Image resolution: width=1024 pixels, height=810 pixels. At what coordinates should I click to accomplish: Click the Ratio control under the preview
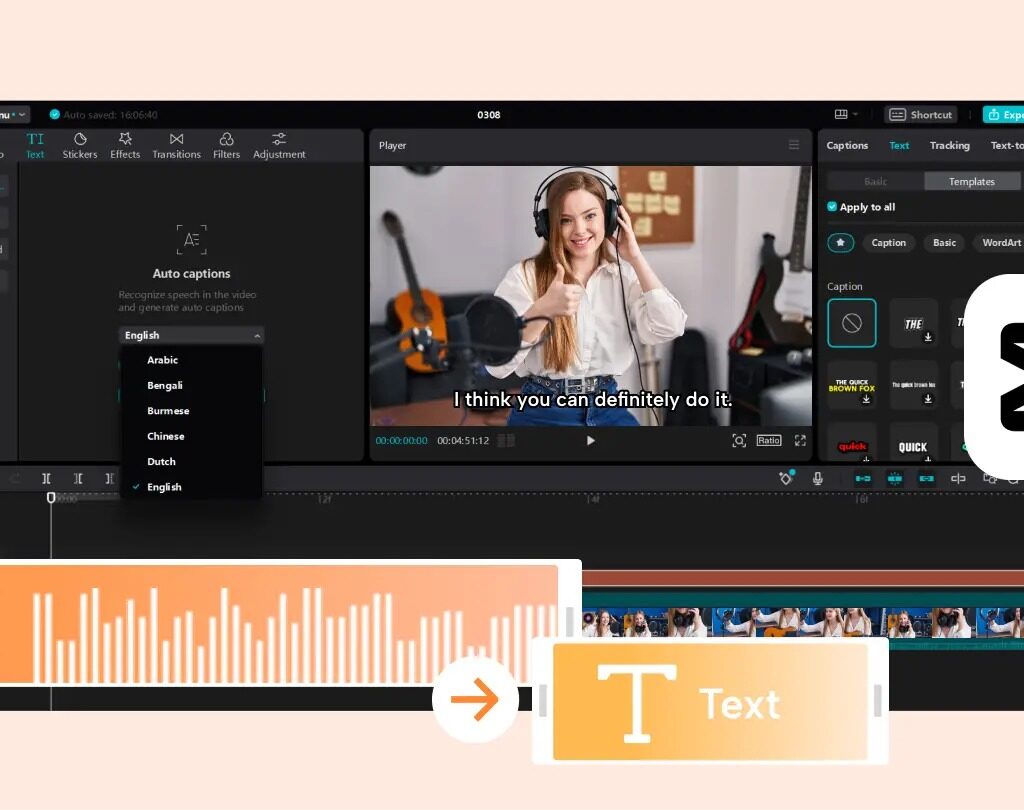768,440
